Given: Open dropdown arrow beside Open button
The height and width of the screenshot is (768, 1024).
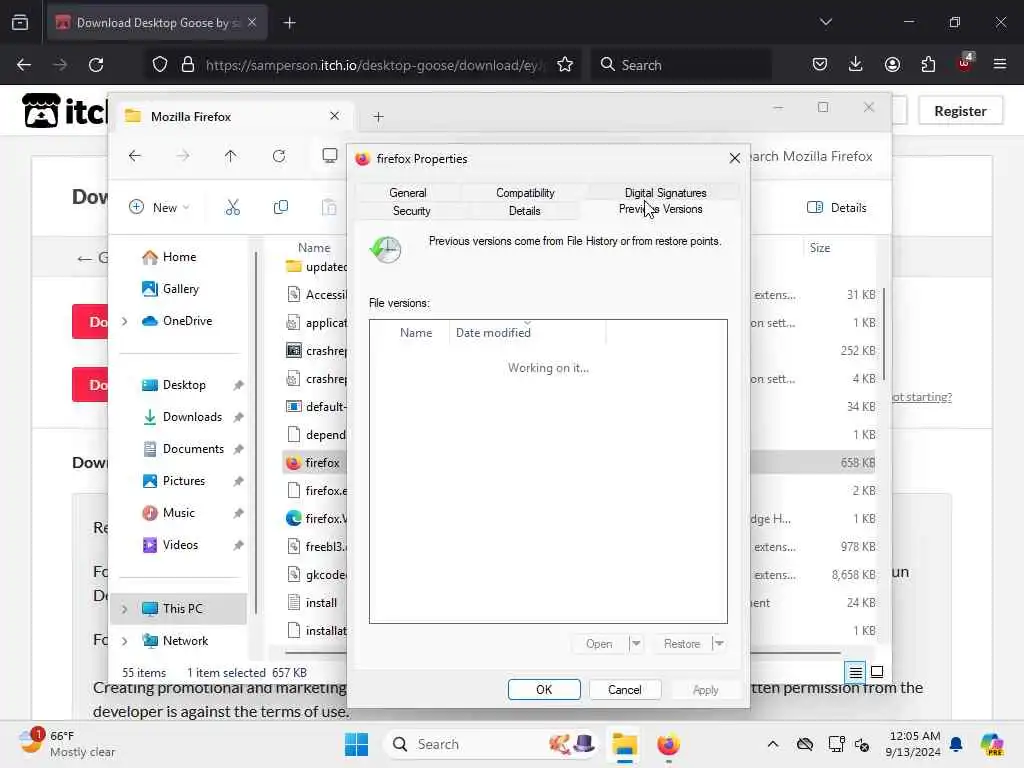Looking at the screenshot, I should point(635,644).
